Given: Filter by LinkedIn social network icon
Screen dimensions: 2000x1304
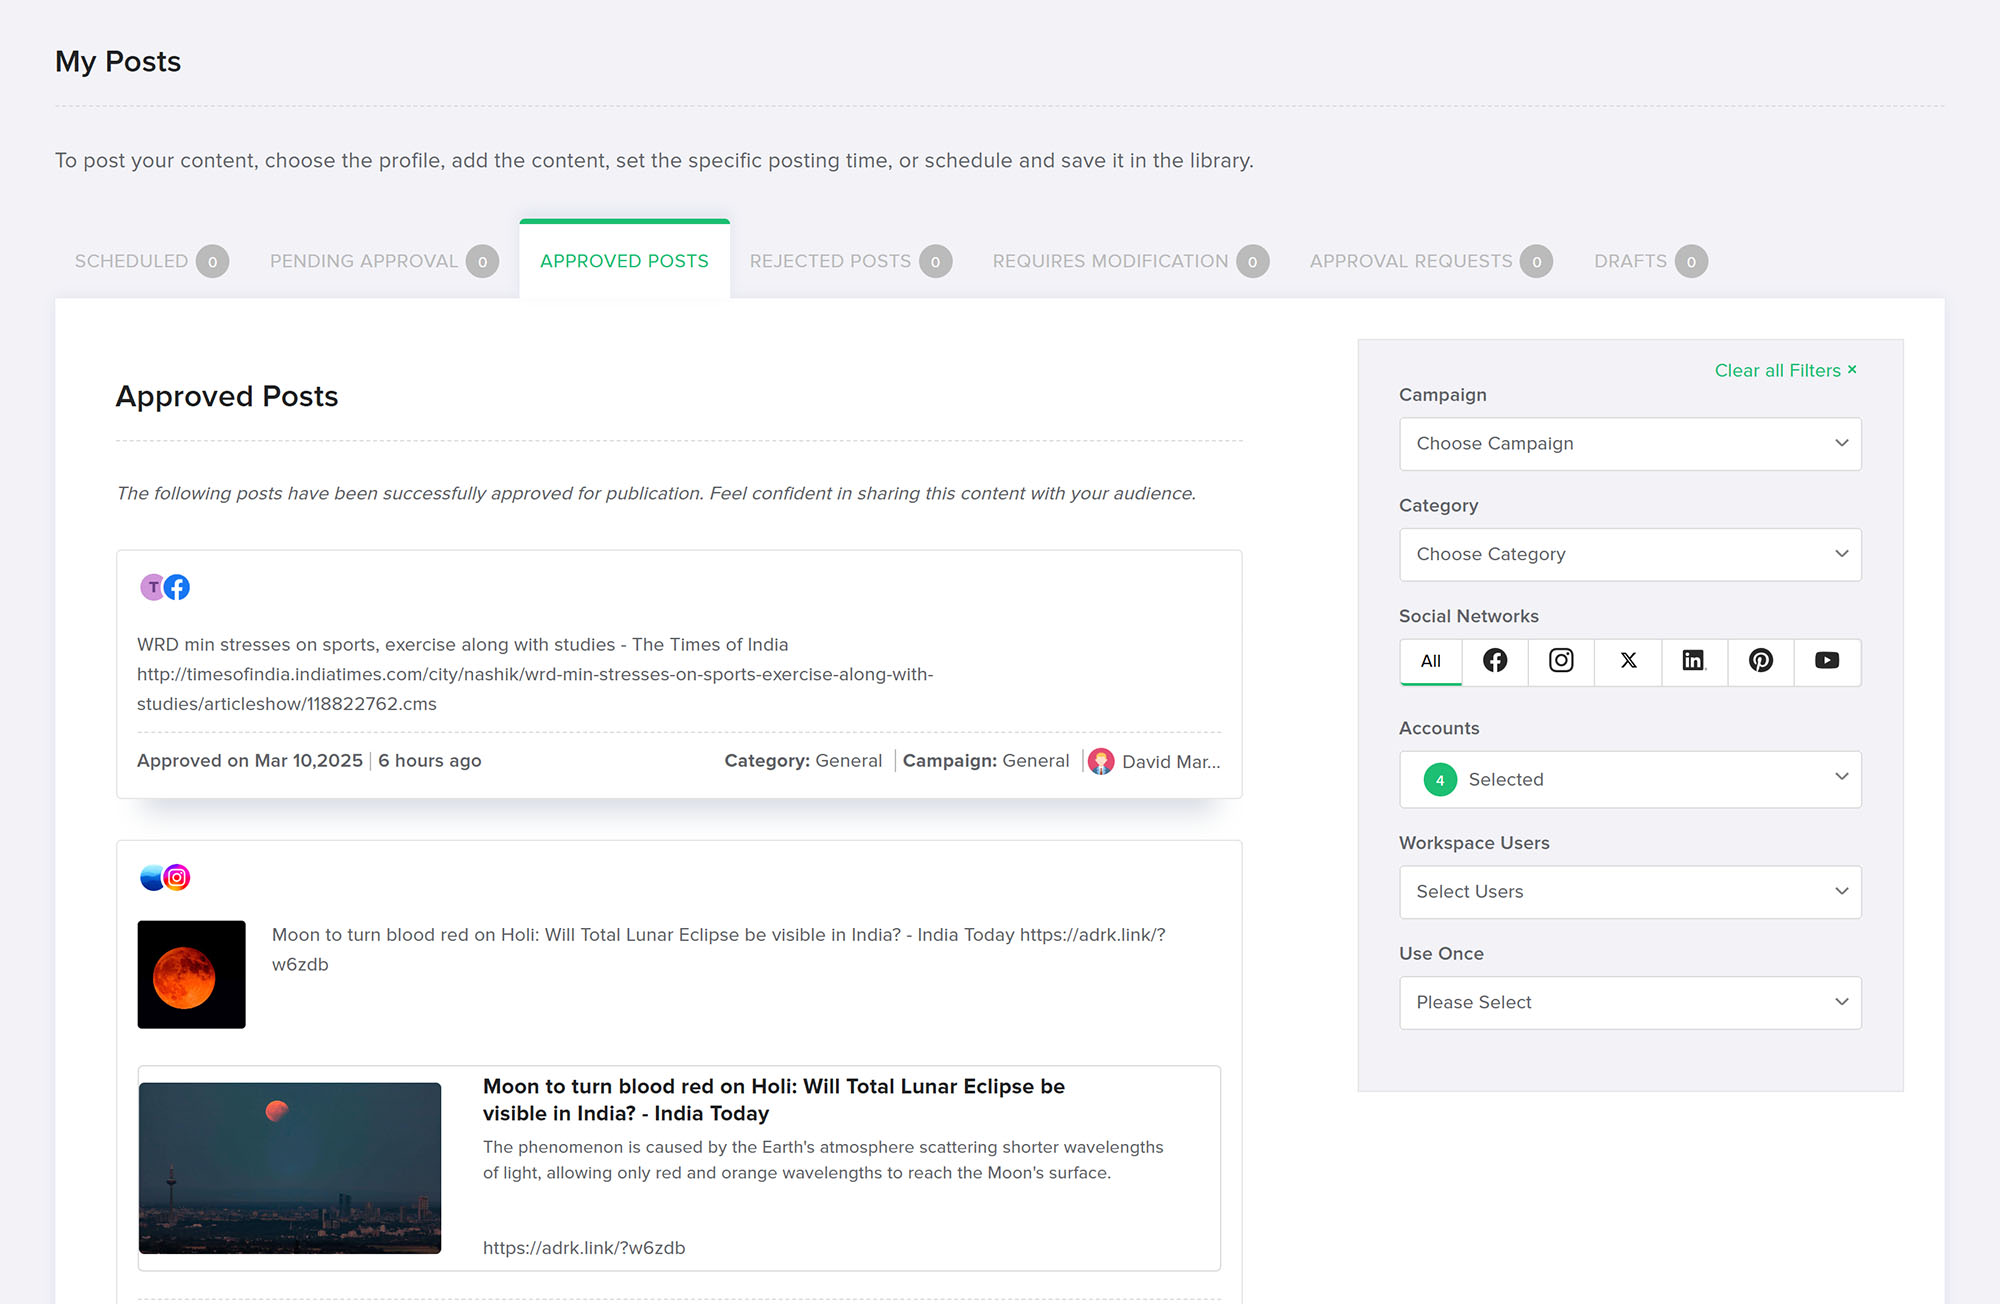Looking at the screenshot, I should tap(1693, 661).
